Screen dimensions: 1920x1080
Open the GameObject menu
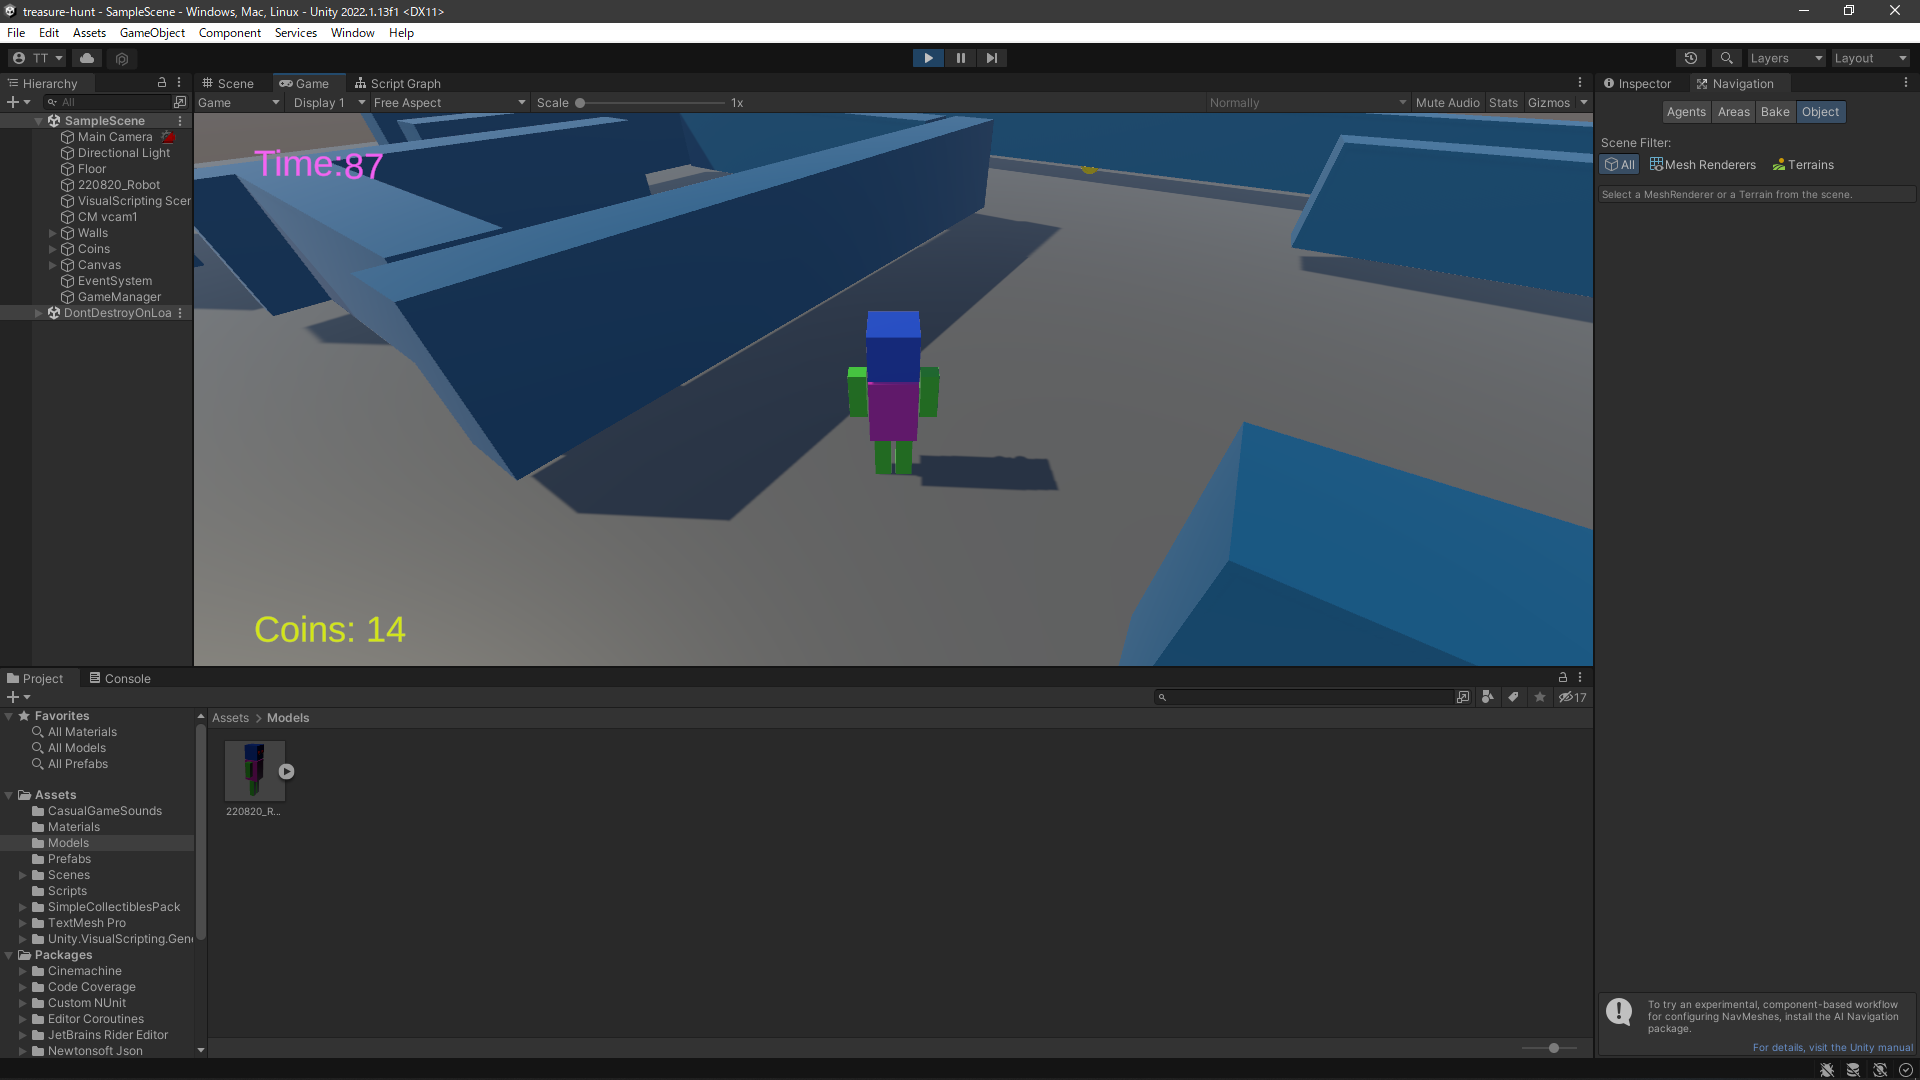(152, 33)
